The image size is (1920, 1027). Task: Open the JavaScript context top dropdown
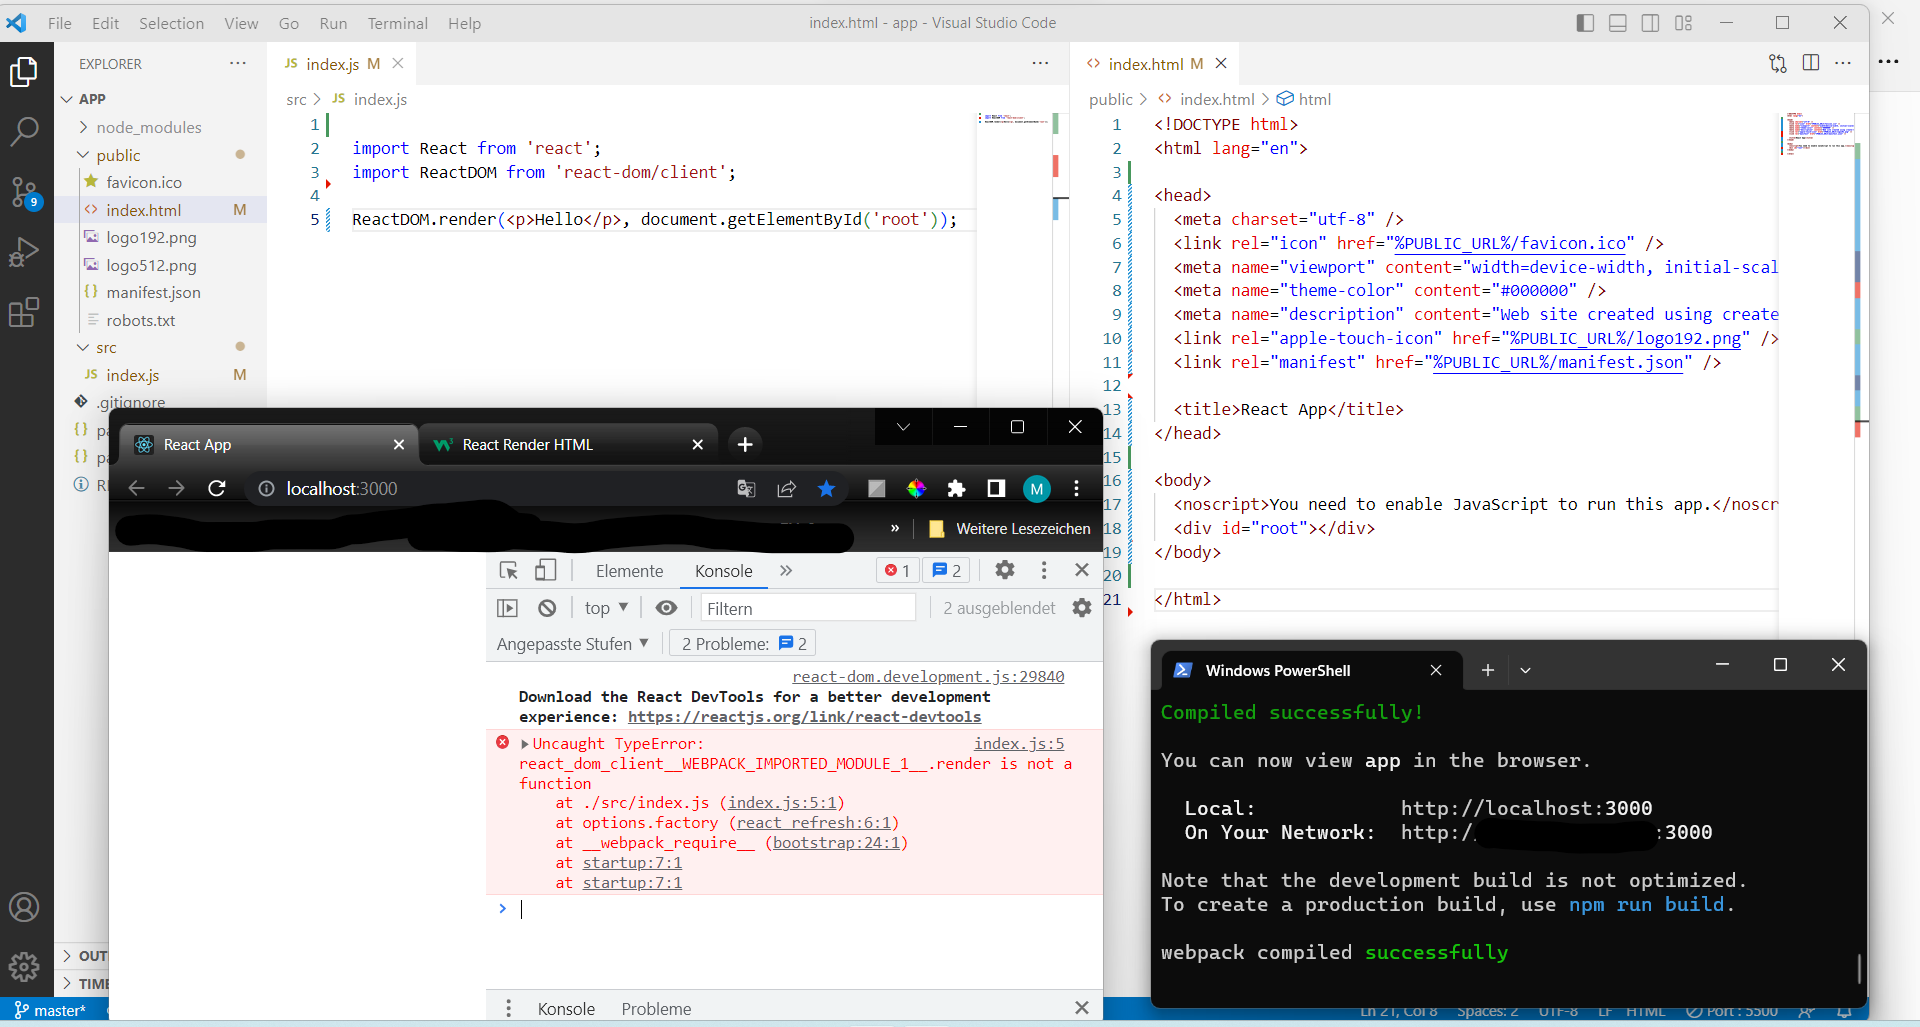pyautogui.click(x=607, y=608)
